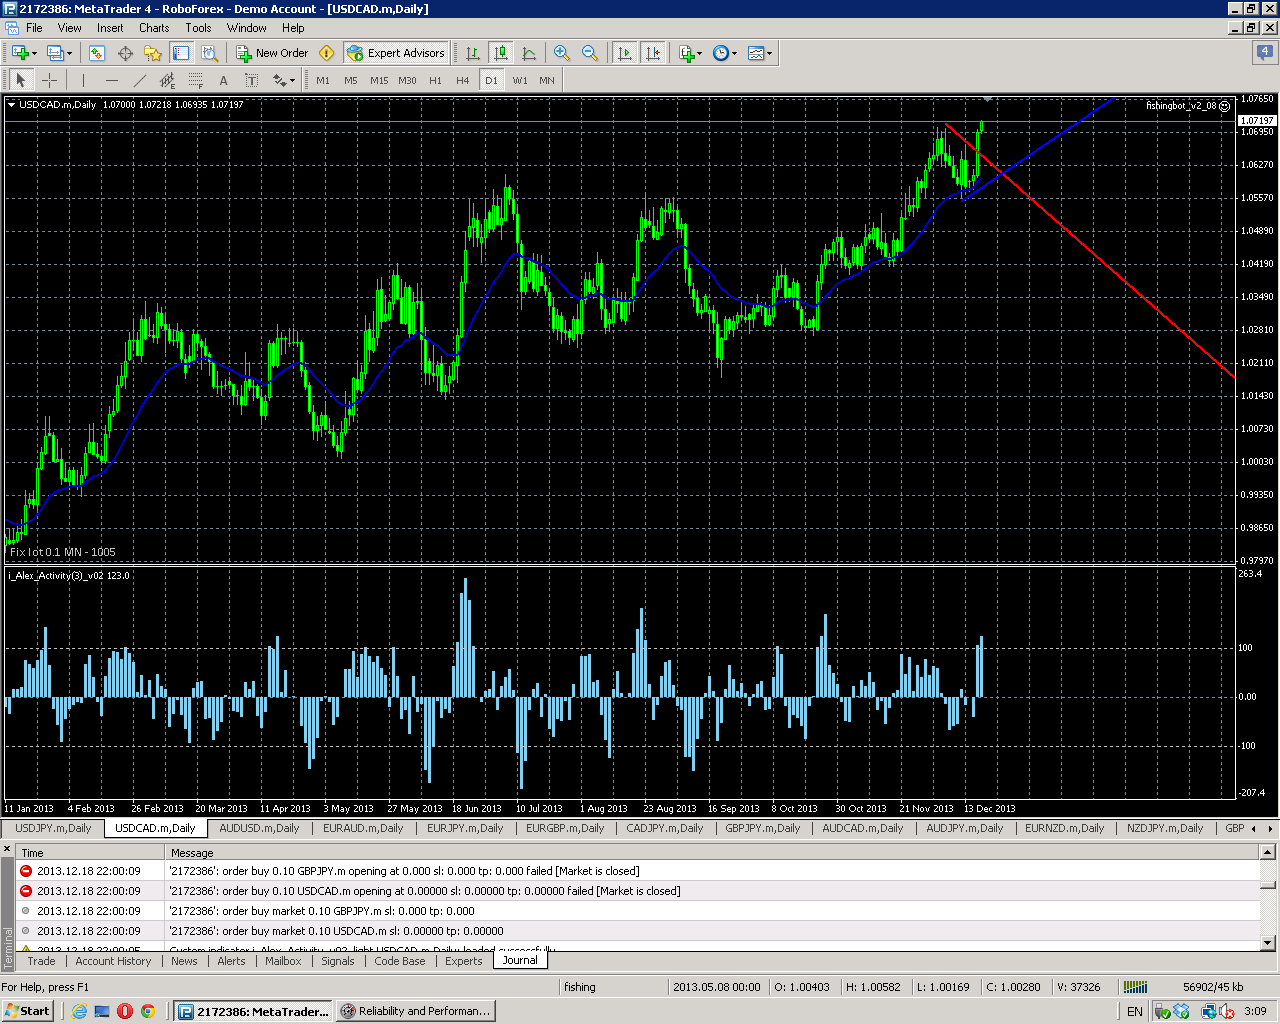Open the Navigator folder-star icon
1280x1024 pixels.
coord(153,53)
